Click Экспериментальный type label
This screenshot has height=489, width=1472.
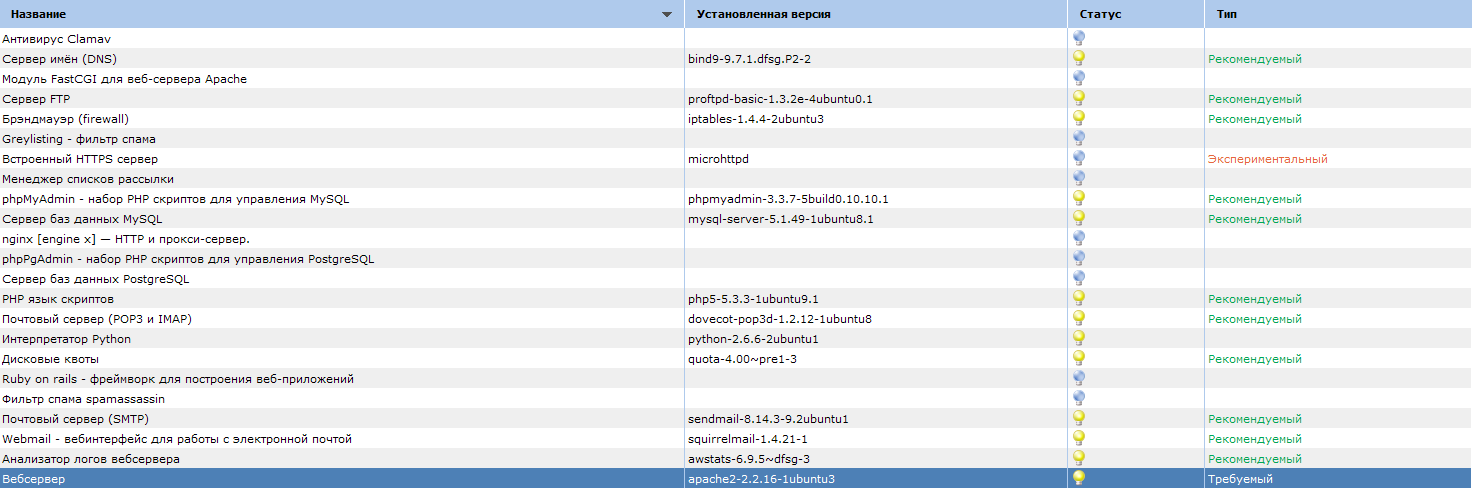coord(1267,159)
